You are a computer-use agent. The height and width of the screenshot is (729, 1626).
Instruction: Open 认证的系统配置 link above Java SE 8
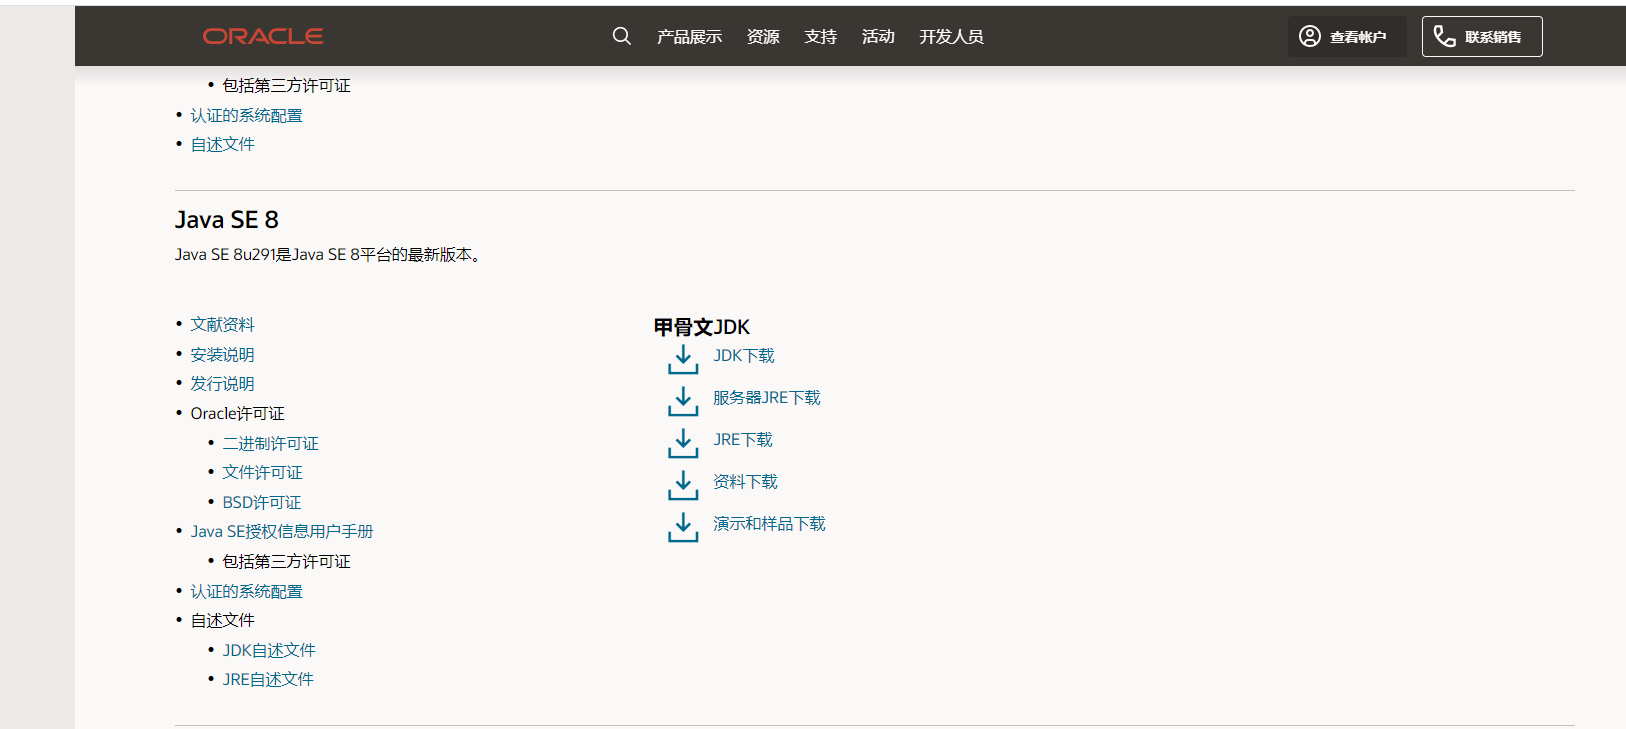pos(246,116)
